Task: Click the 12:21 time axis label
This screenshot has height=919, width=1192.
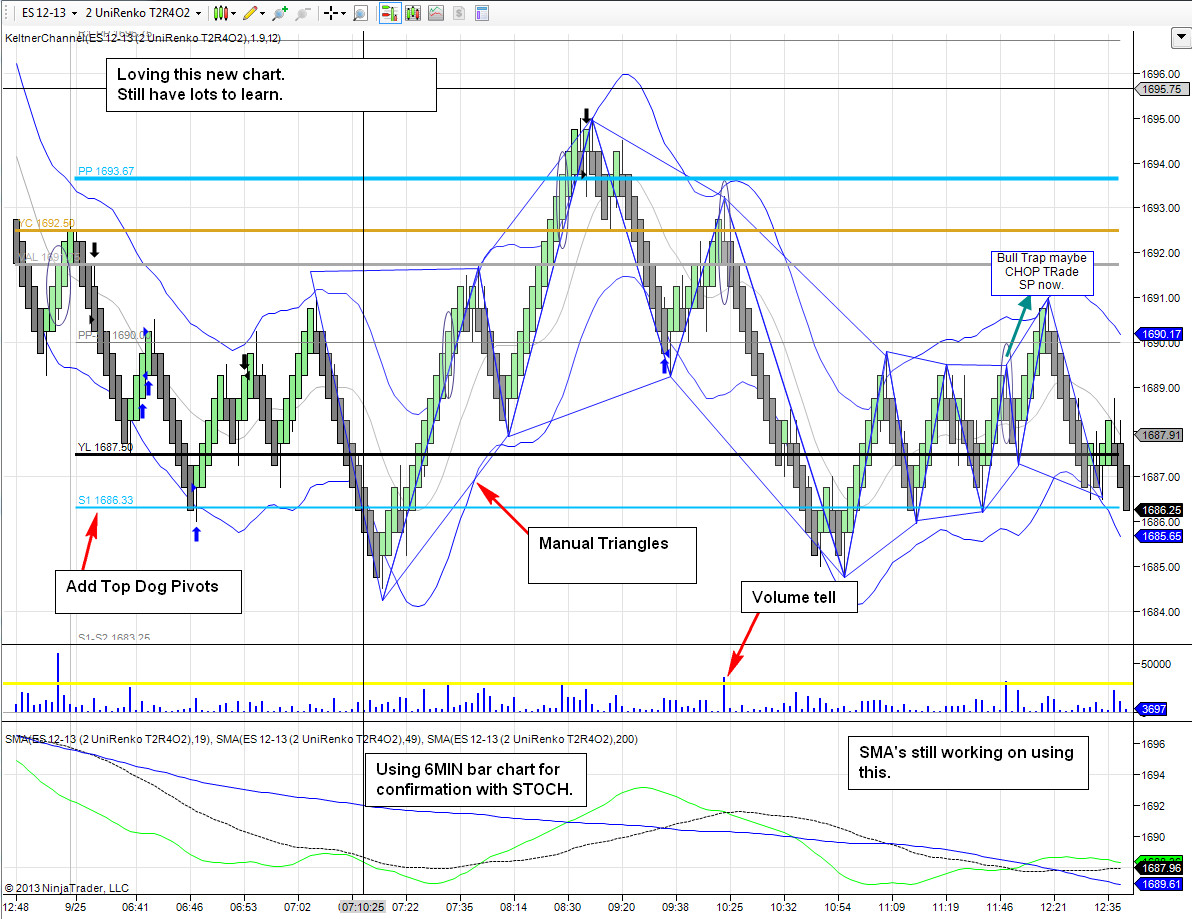Action: pos(1053,907)
